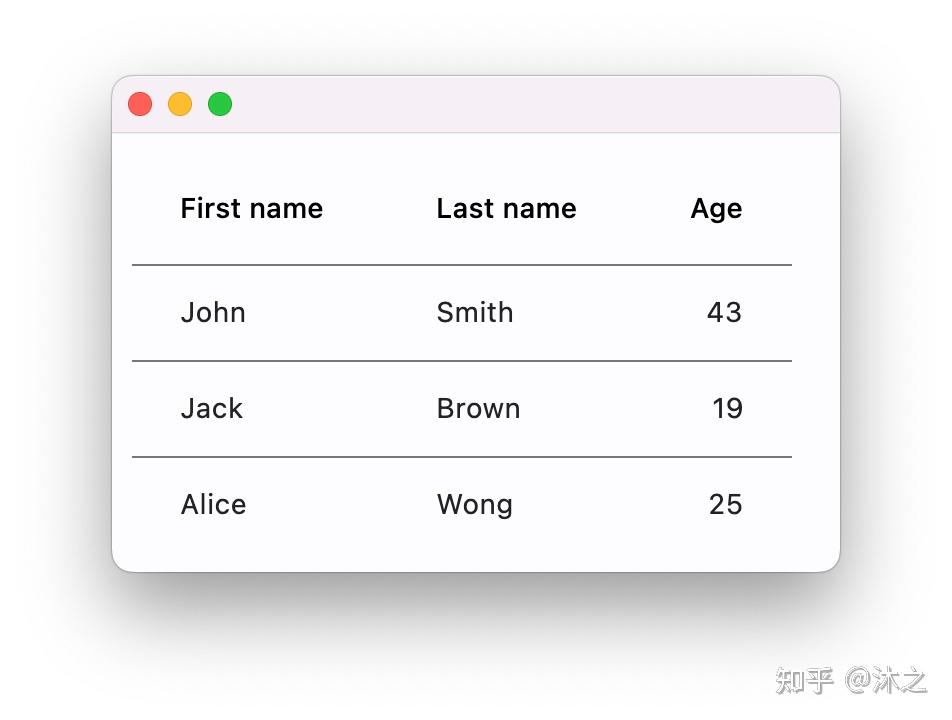Select the Last name column header
This screenshot has height=720, width=952.
(506, 208)
